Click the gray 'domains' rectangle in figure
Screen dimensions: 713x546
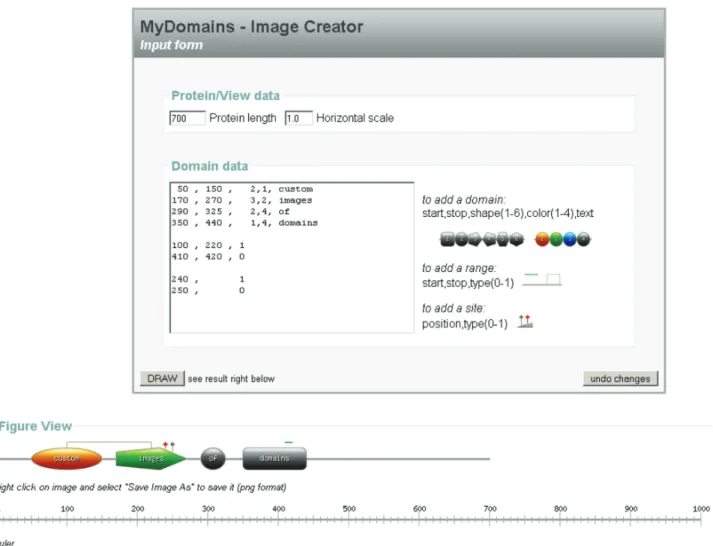[275, 458]
